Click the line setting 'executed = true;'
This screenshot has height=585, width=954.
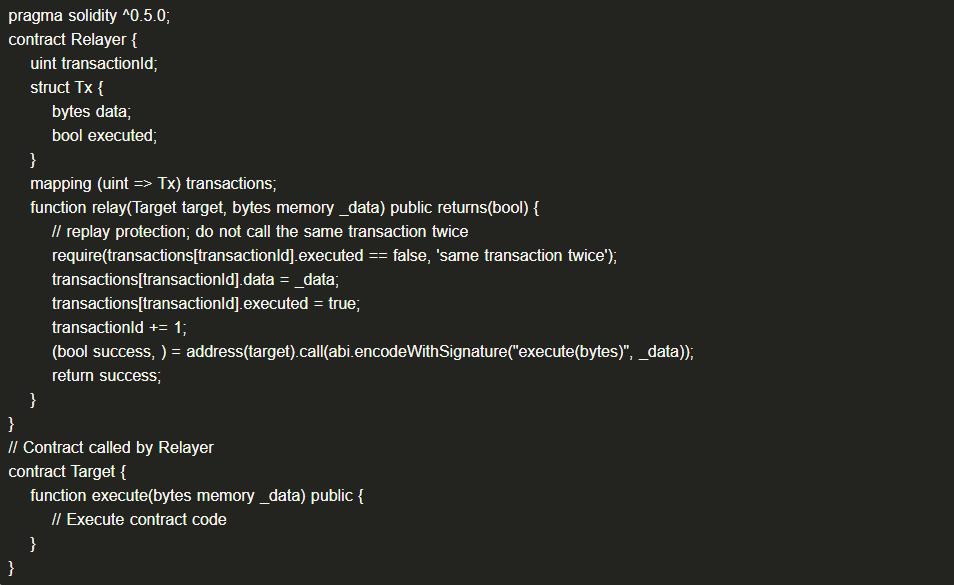click(206, 304)
